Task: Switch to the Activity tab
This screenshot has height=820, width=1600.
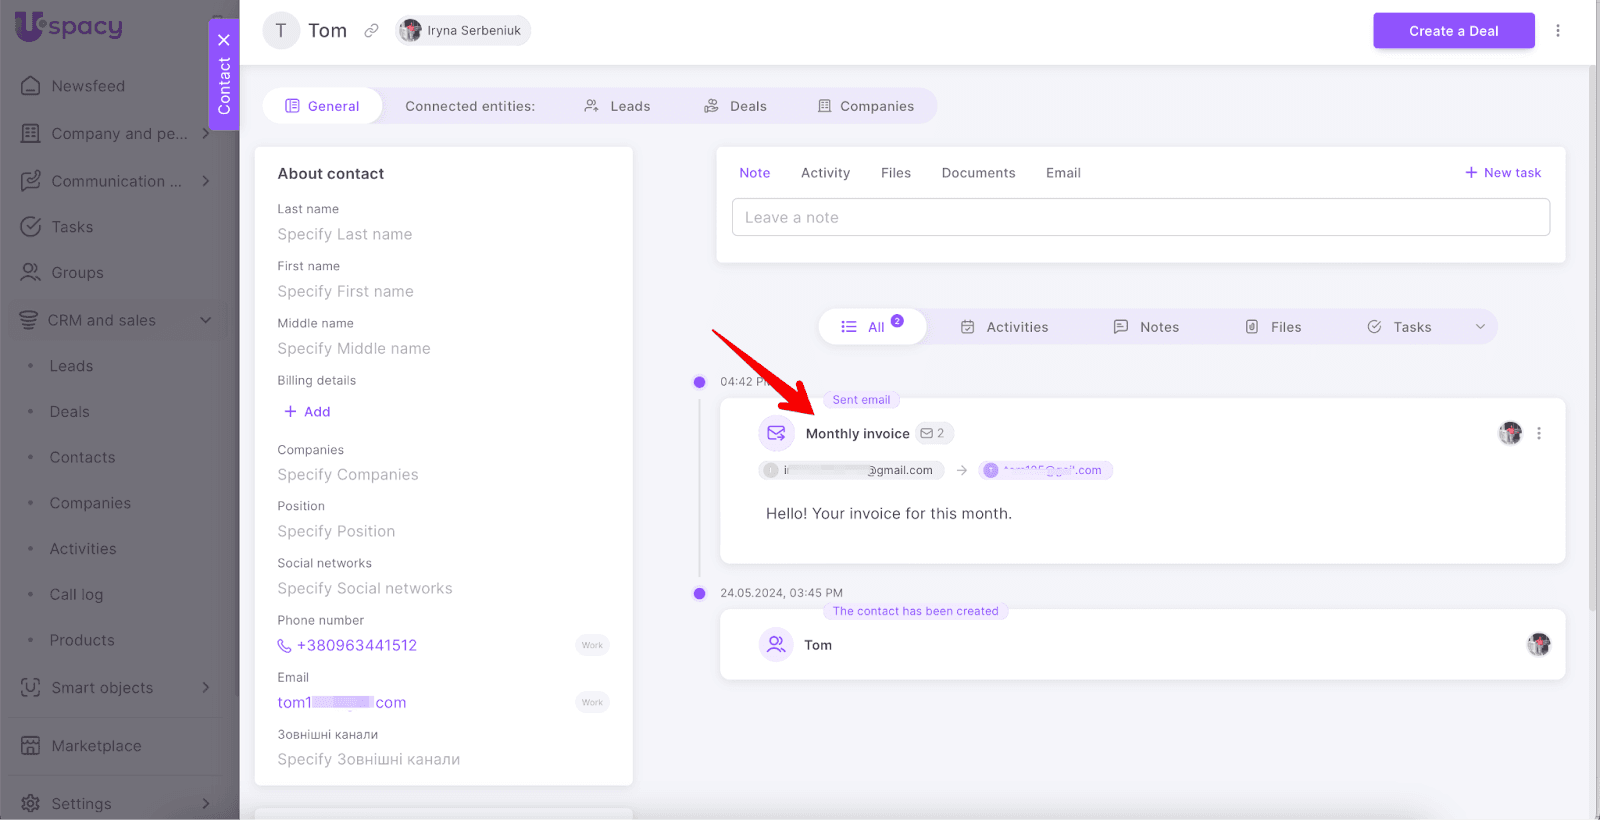Action: 825,173
